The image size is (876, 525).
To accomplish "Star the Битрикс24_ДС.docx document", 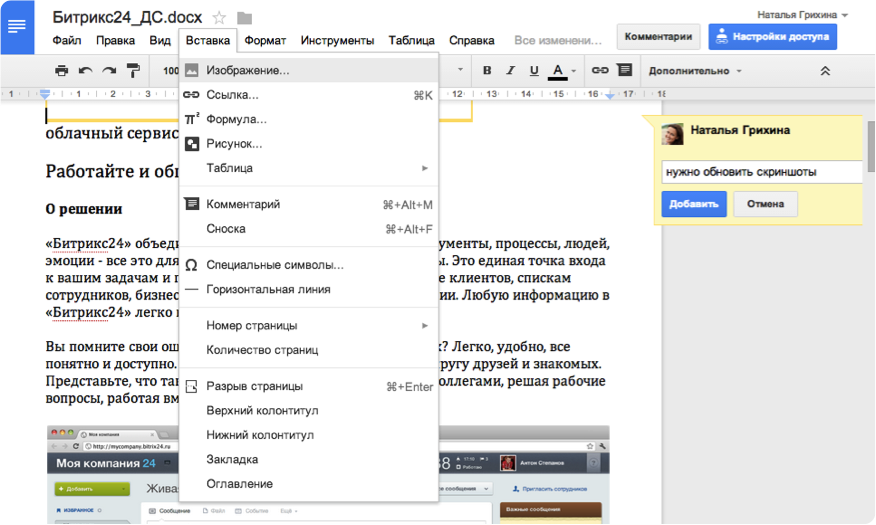I will tap(220, 18).
